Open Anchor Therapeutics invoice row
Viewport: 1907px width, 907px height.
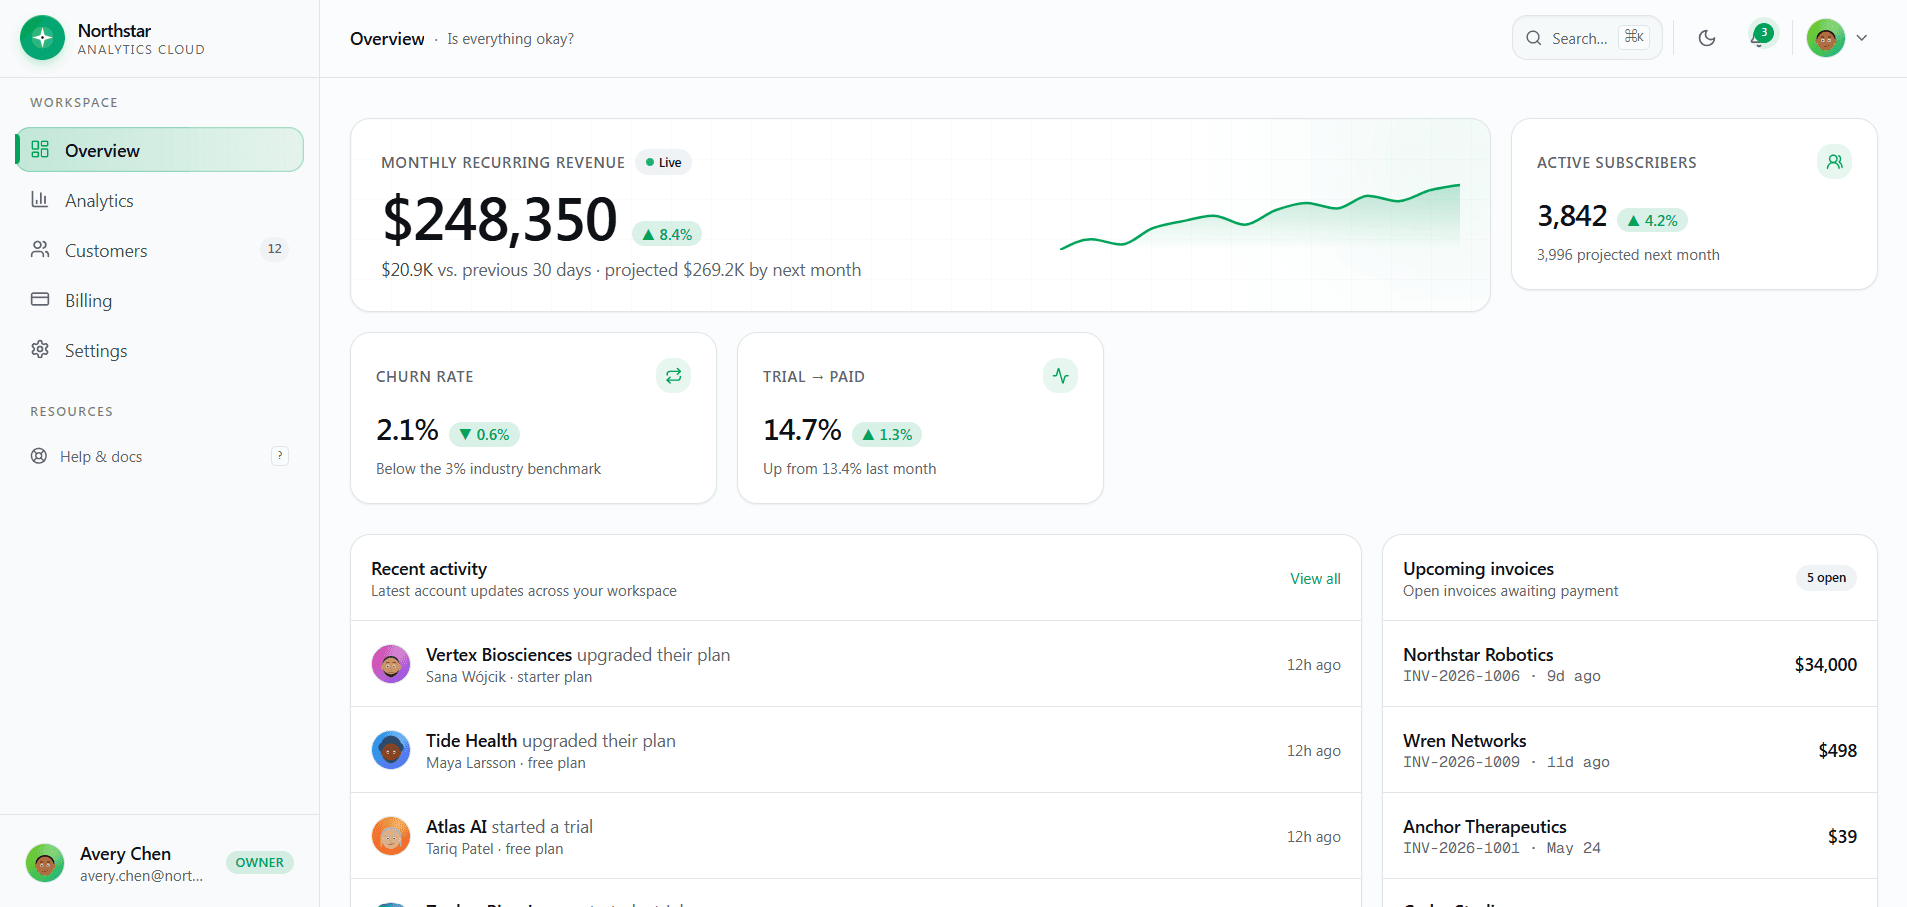click(1630, 836)
